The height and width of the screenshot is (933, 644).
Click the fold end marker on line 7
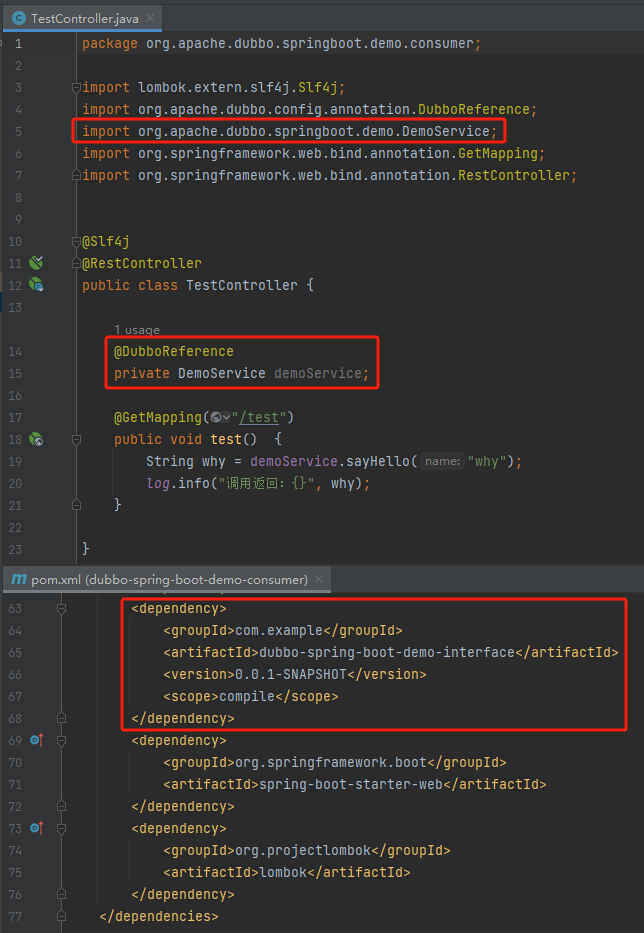click(x=76, y=176)
